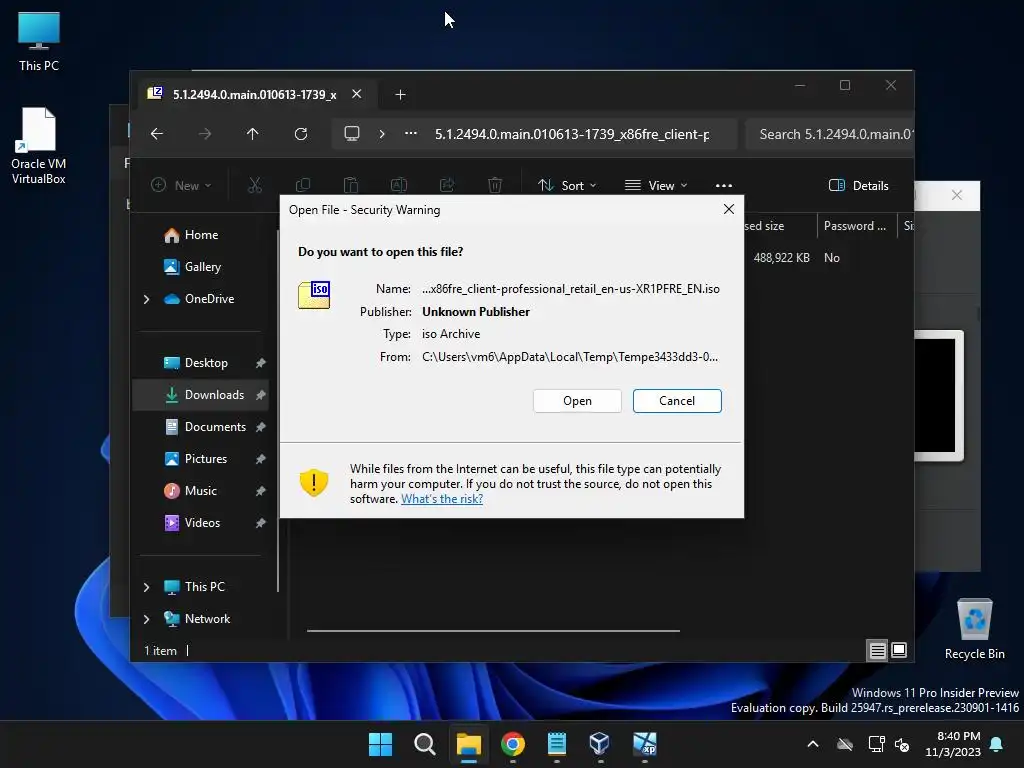1024x768 pixels.
Task: Show hidden path segments ellipsis
Action: (x=411, y=133)
